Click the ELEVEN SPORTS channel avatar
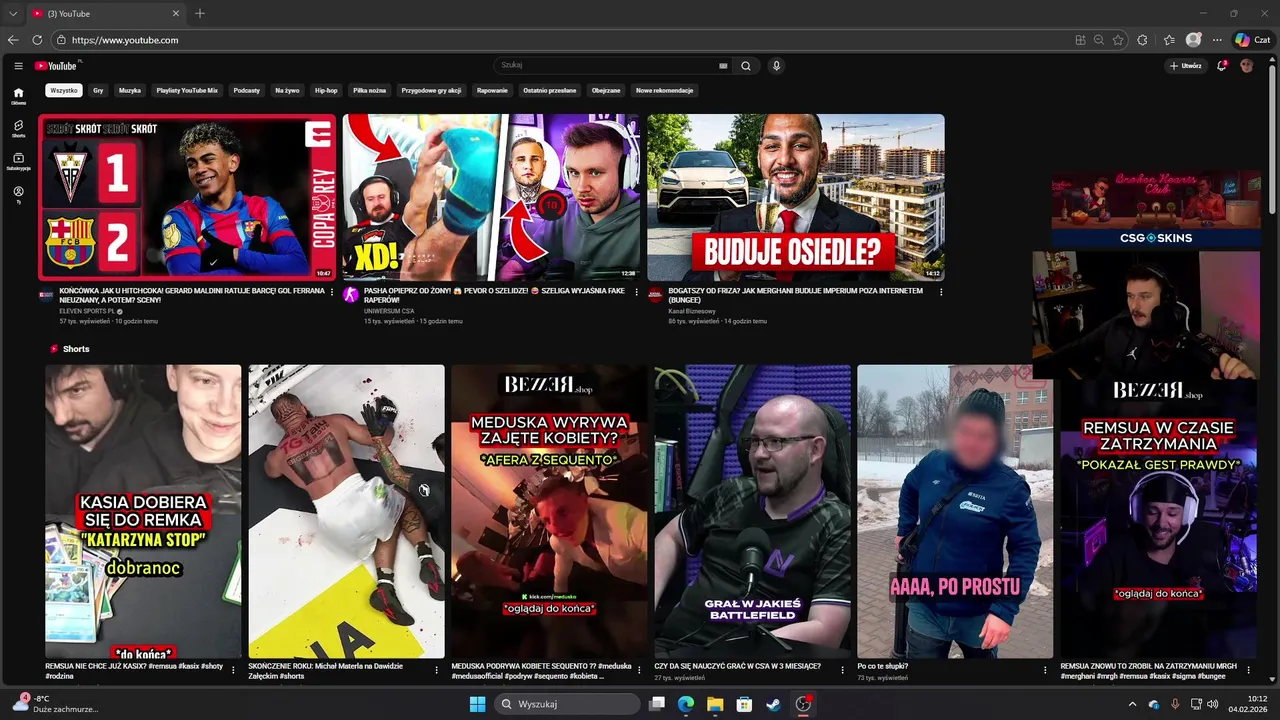This screenshot has width=1280, height=720. tap(46, 295)
